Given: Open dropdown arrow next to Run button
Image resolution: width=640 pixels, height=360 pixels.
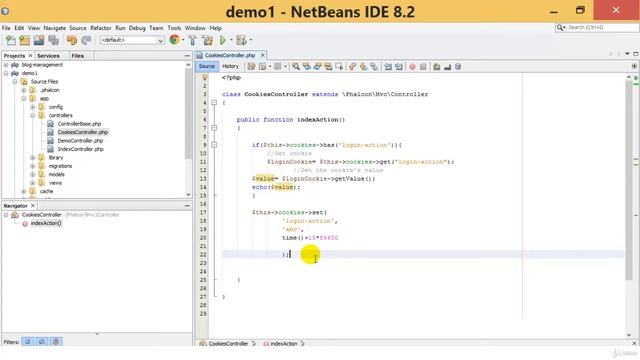Looking at the screenshot, I should [x=231, y=40].
